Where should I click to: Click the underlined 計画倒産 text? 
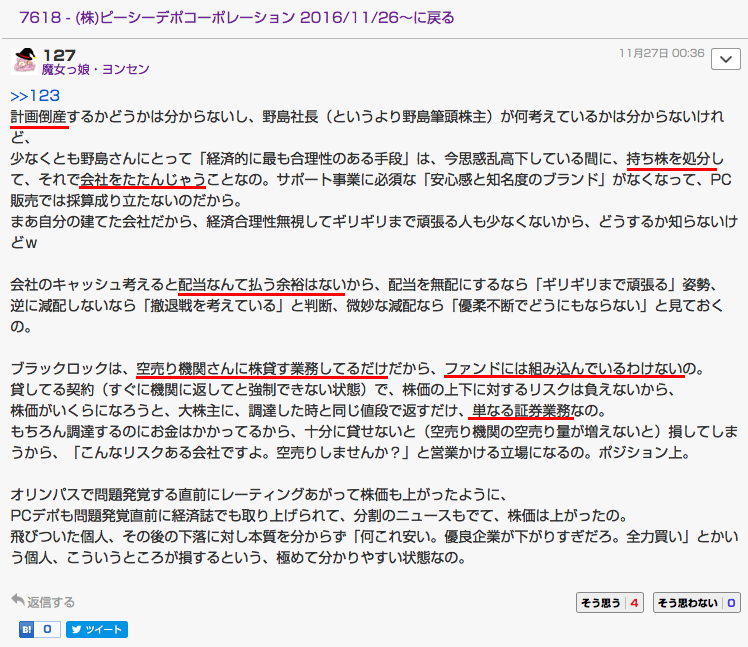coord(40,117)
